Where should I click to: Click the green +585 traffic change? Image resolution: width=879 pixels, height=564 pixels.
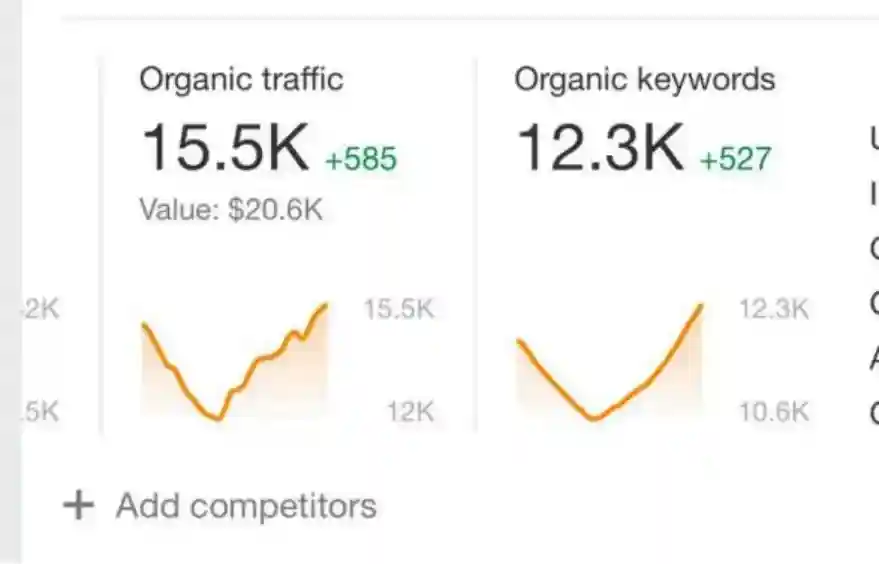(x=361, y=158)
